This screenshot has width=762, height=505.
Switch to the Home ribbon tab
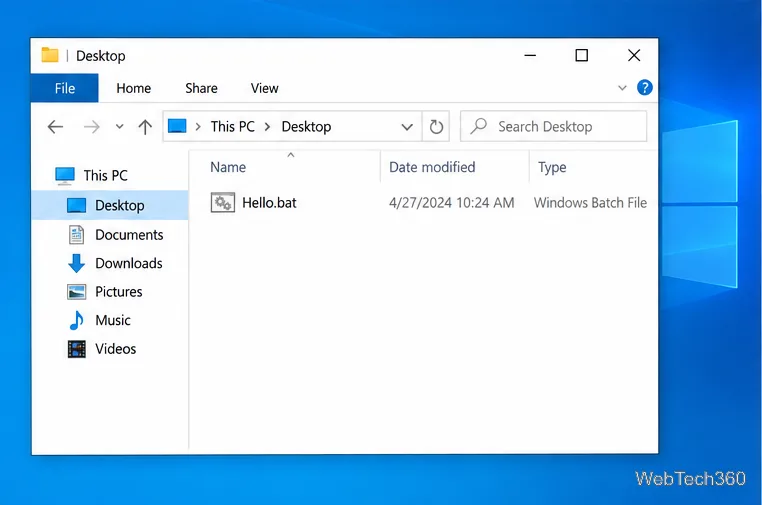134,88
